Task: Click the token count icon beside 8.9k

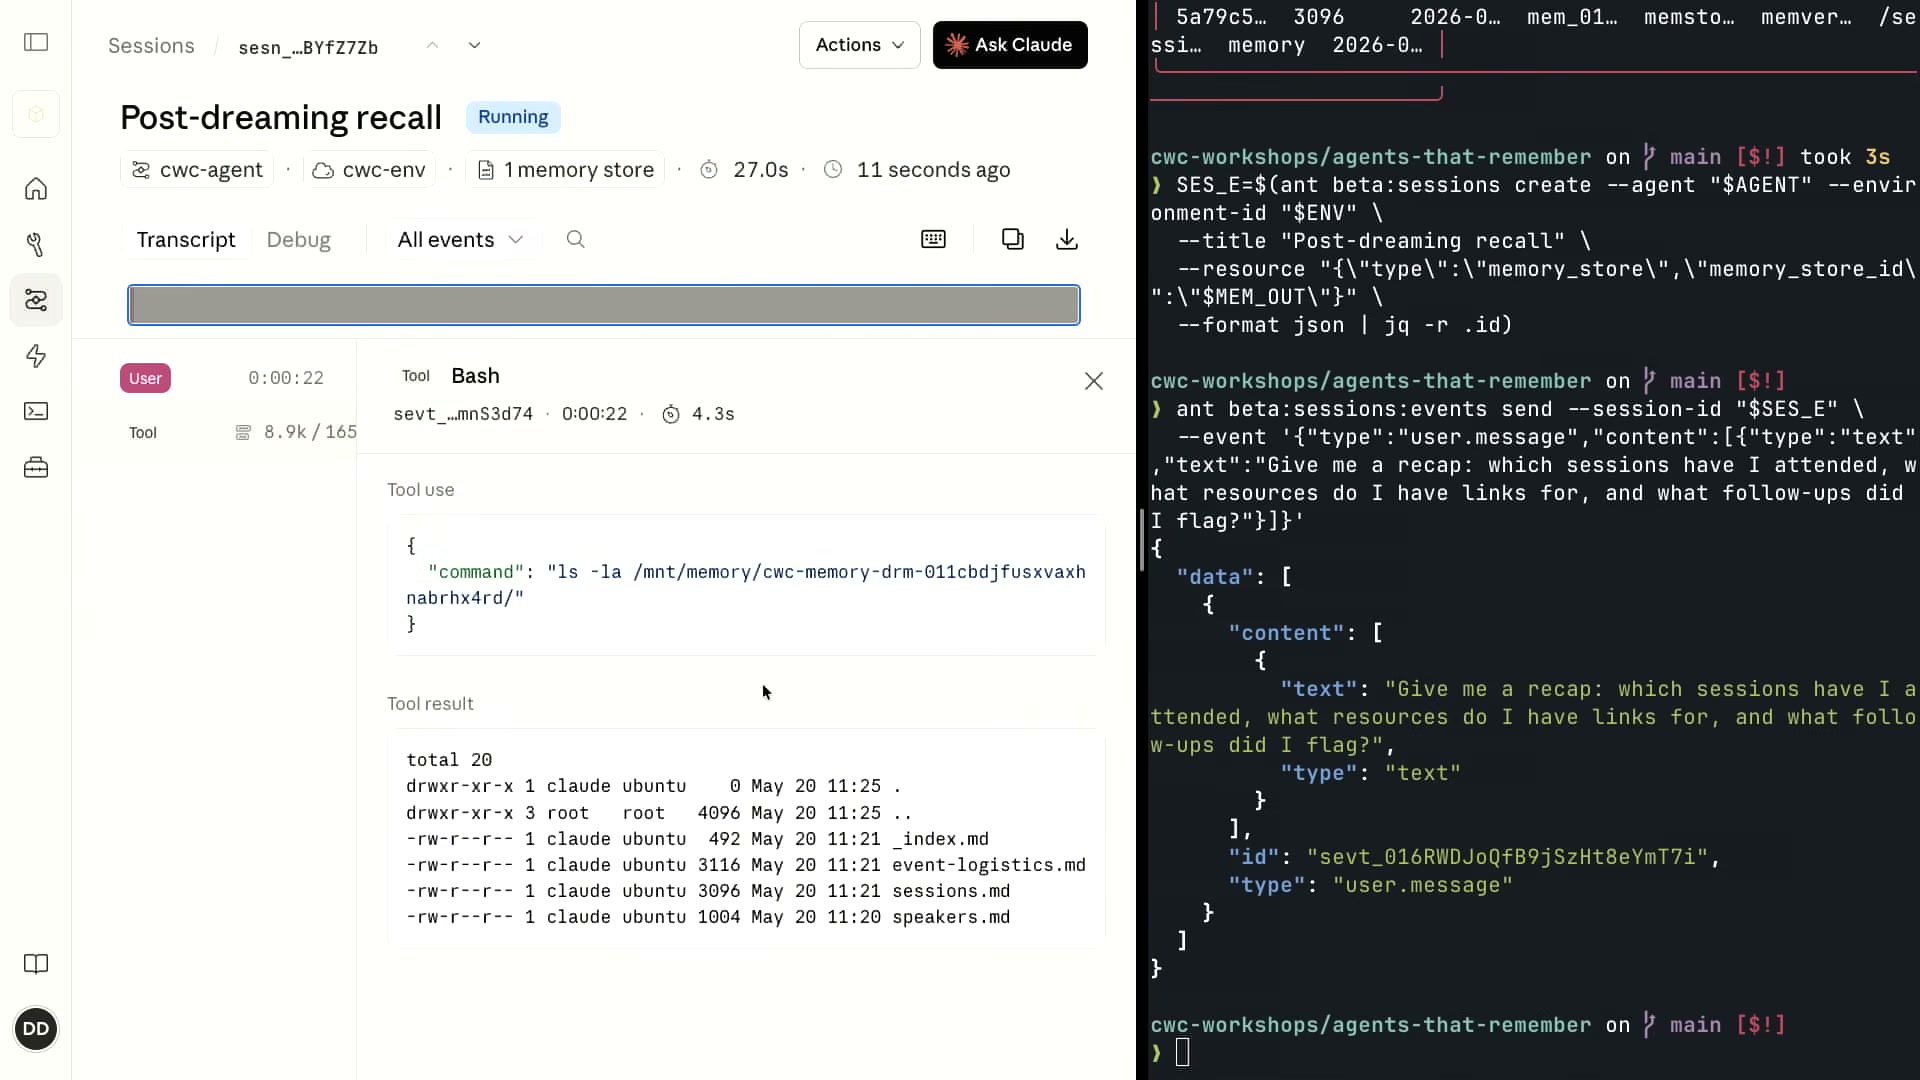Action: (x=243, y=432)
